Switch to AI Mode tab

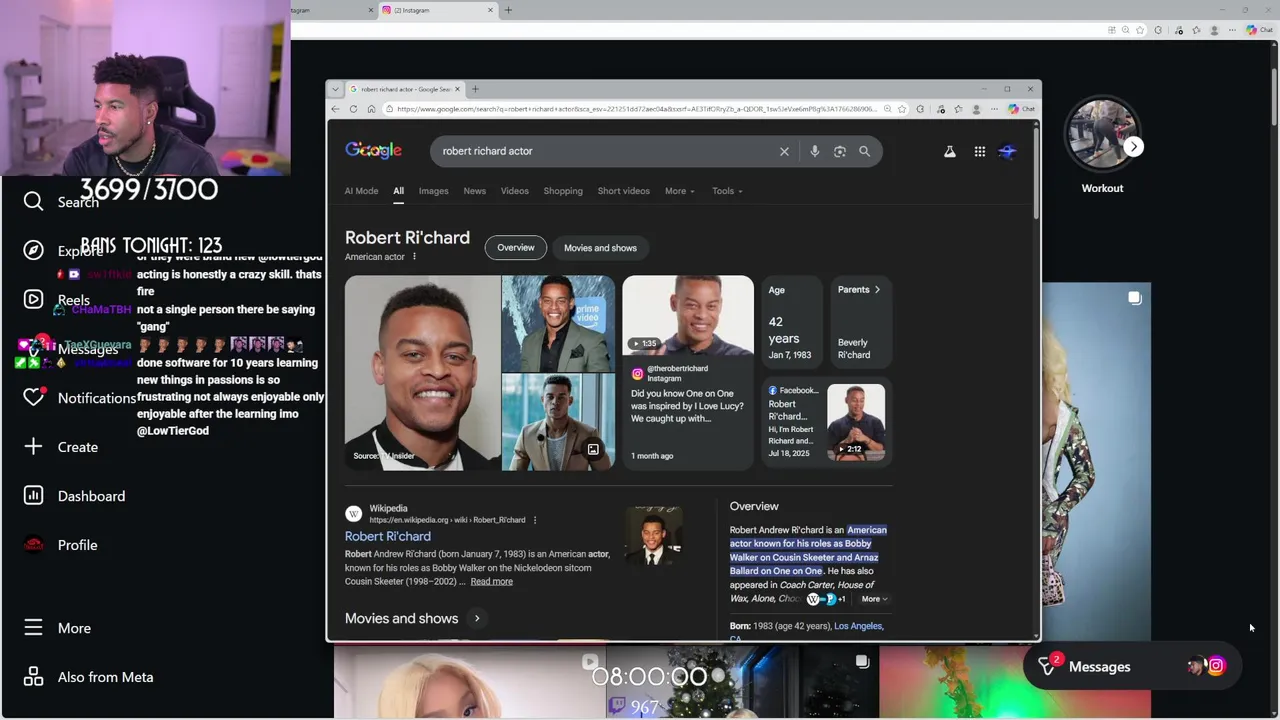361,191
